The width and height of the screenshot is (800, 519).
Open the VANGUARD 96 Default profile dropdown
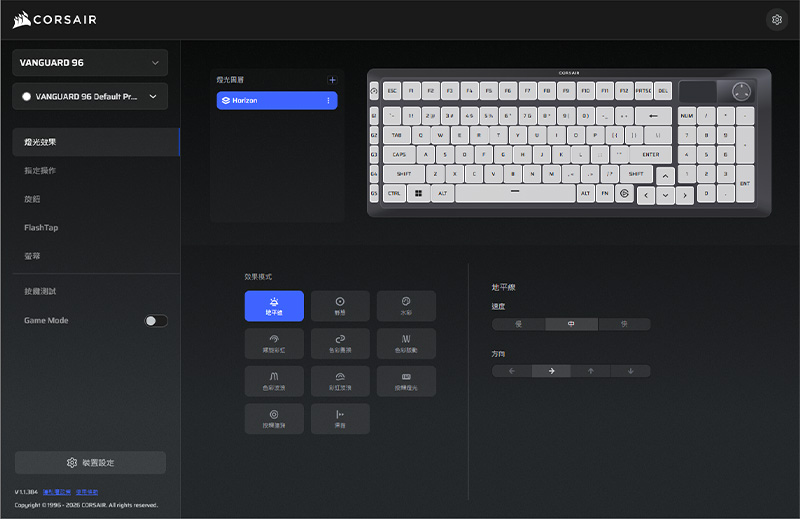[90, 97]
